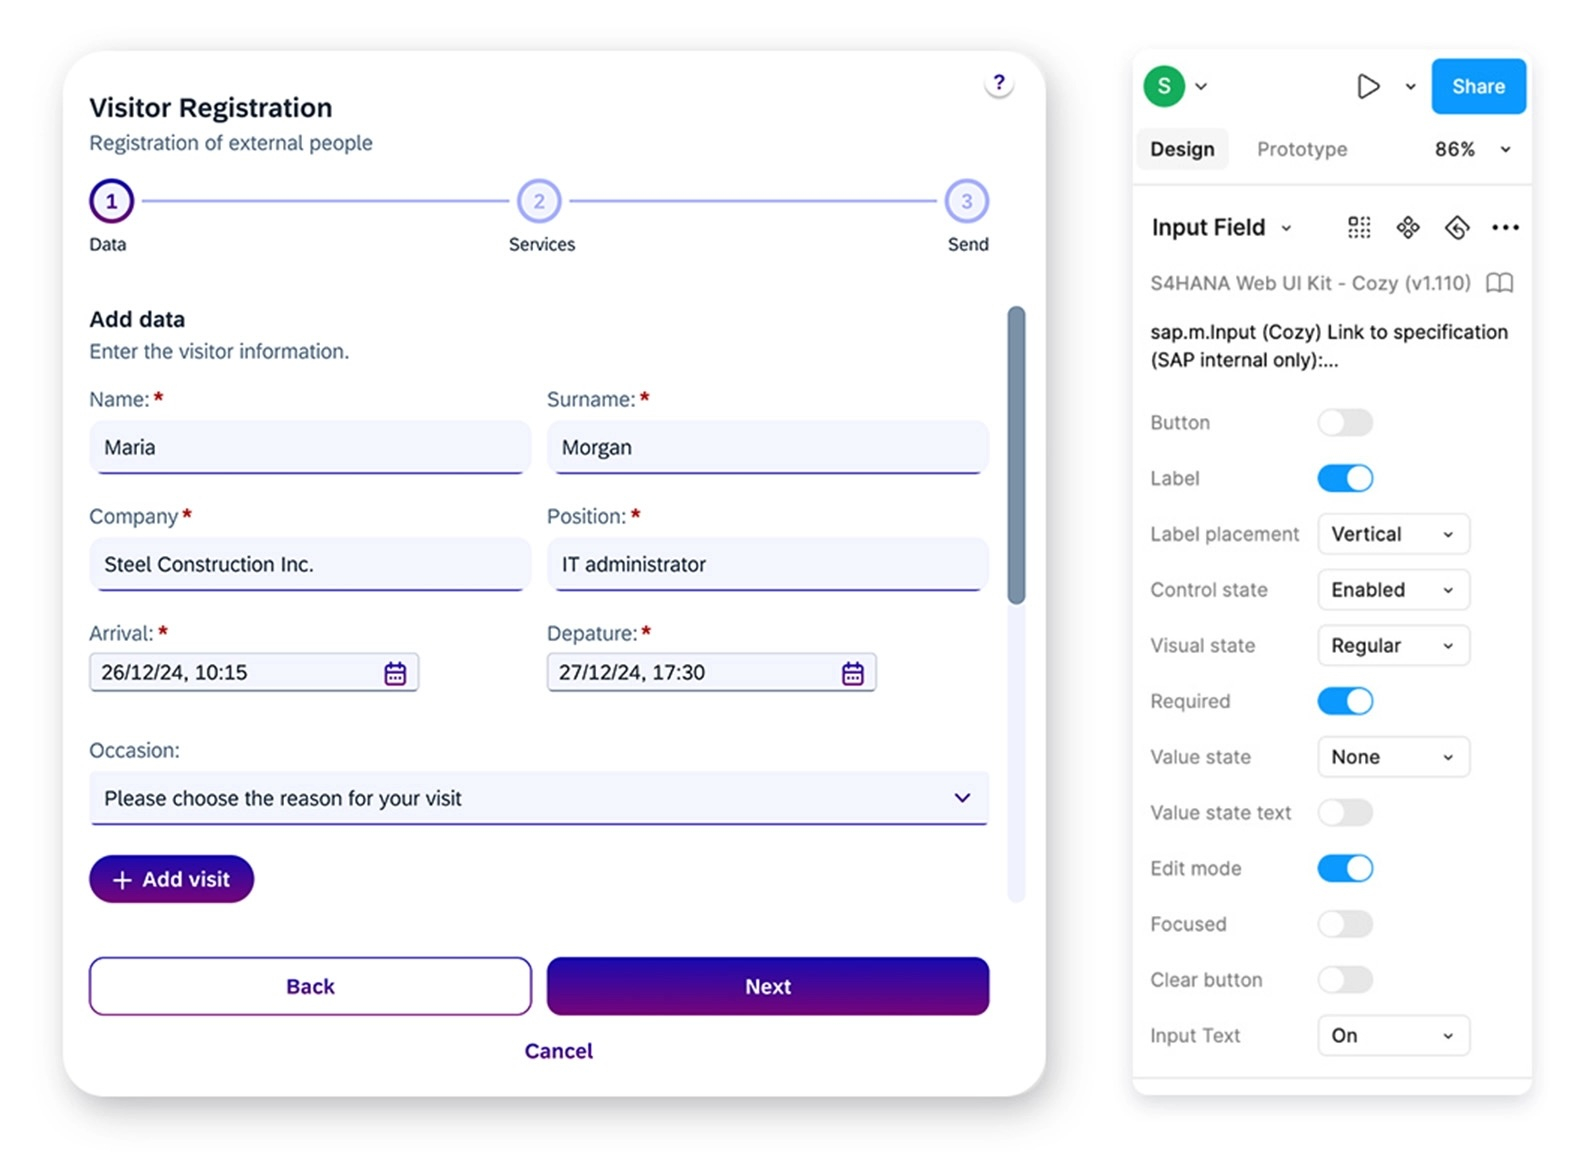Image resolution: width=1589 pixels, height=1152 pixels.
Task: Click the Surname input field
Action: [767, 447]
